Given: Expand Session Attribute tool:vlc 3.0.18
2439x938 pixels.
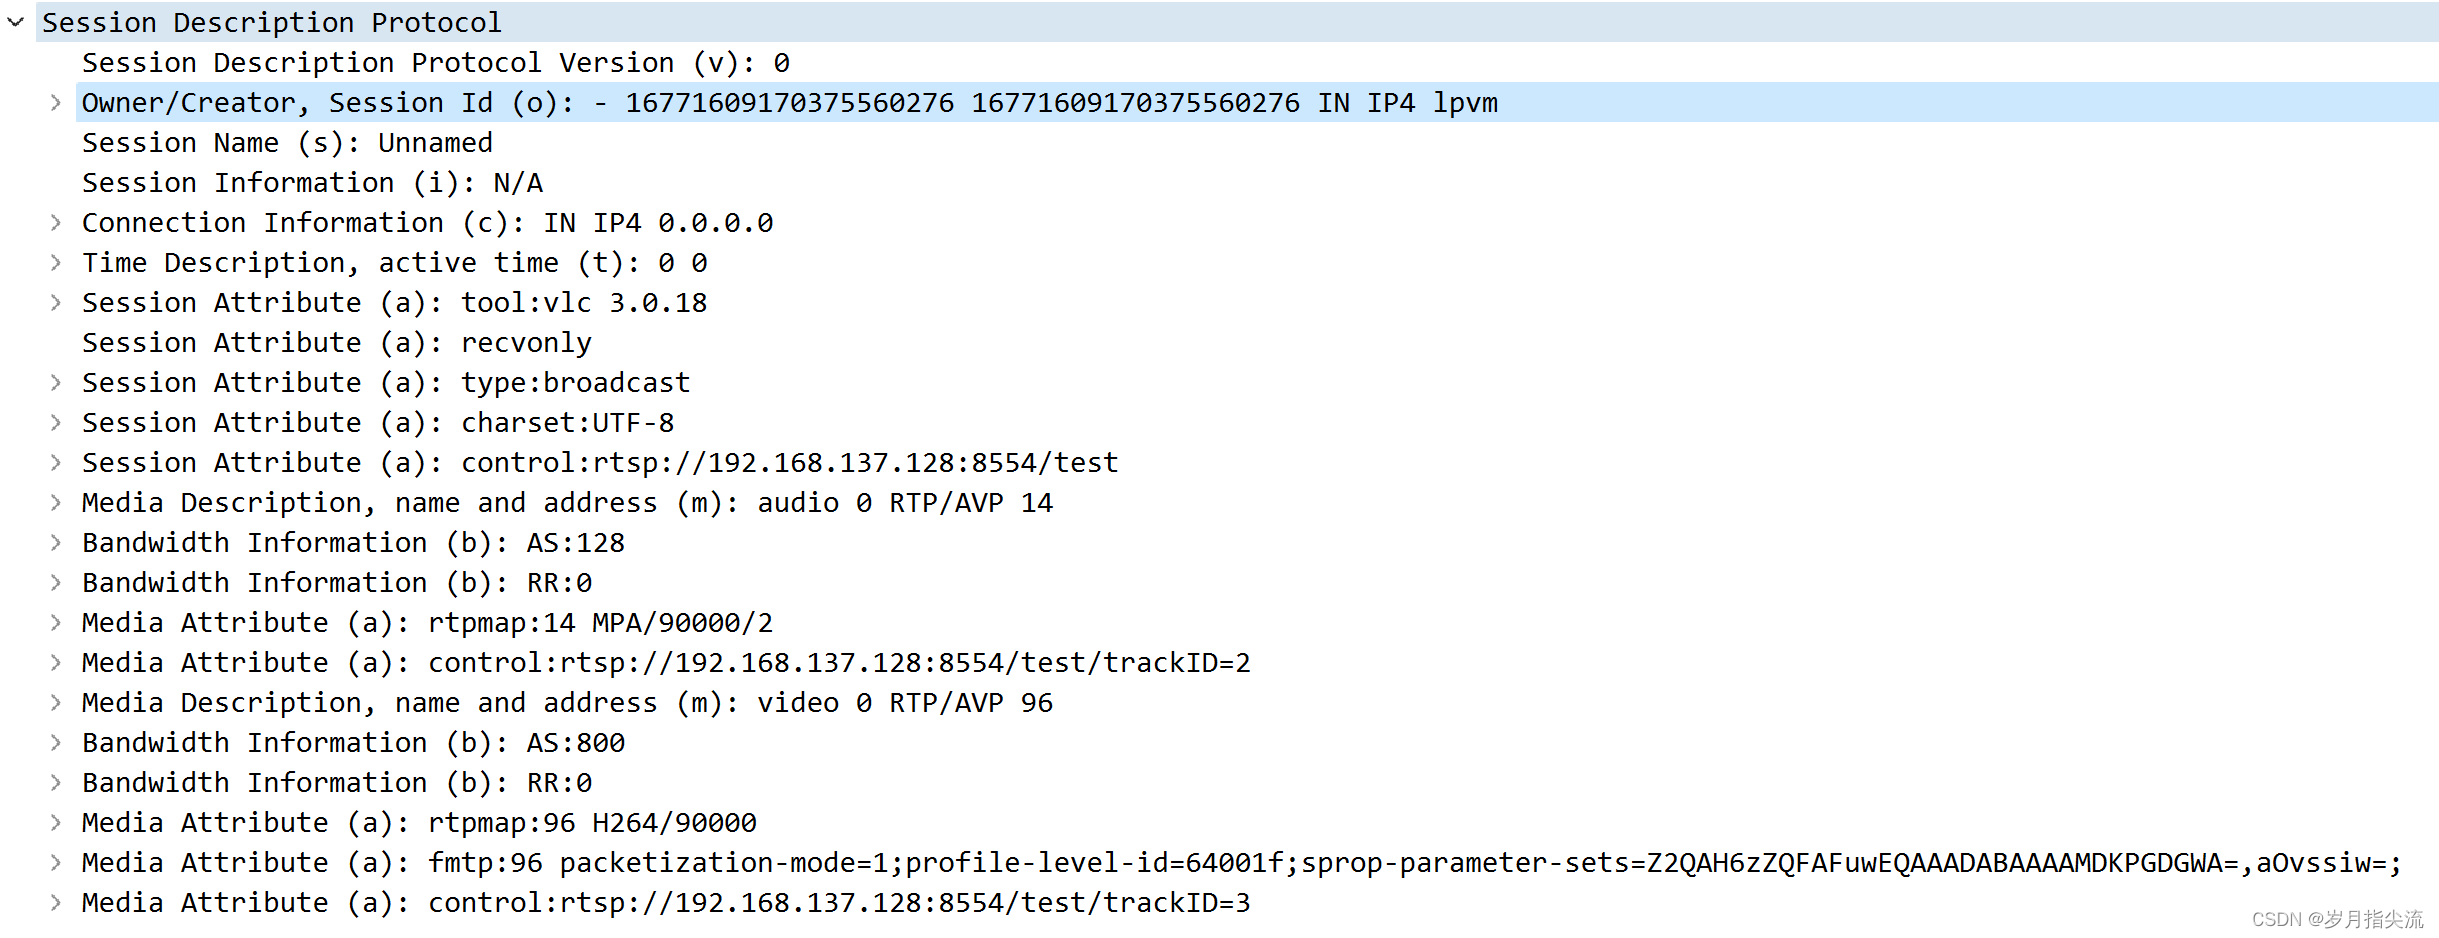Looking at the screenshot, I should click(56, 302).
